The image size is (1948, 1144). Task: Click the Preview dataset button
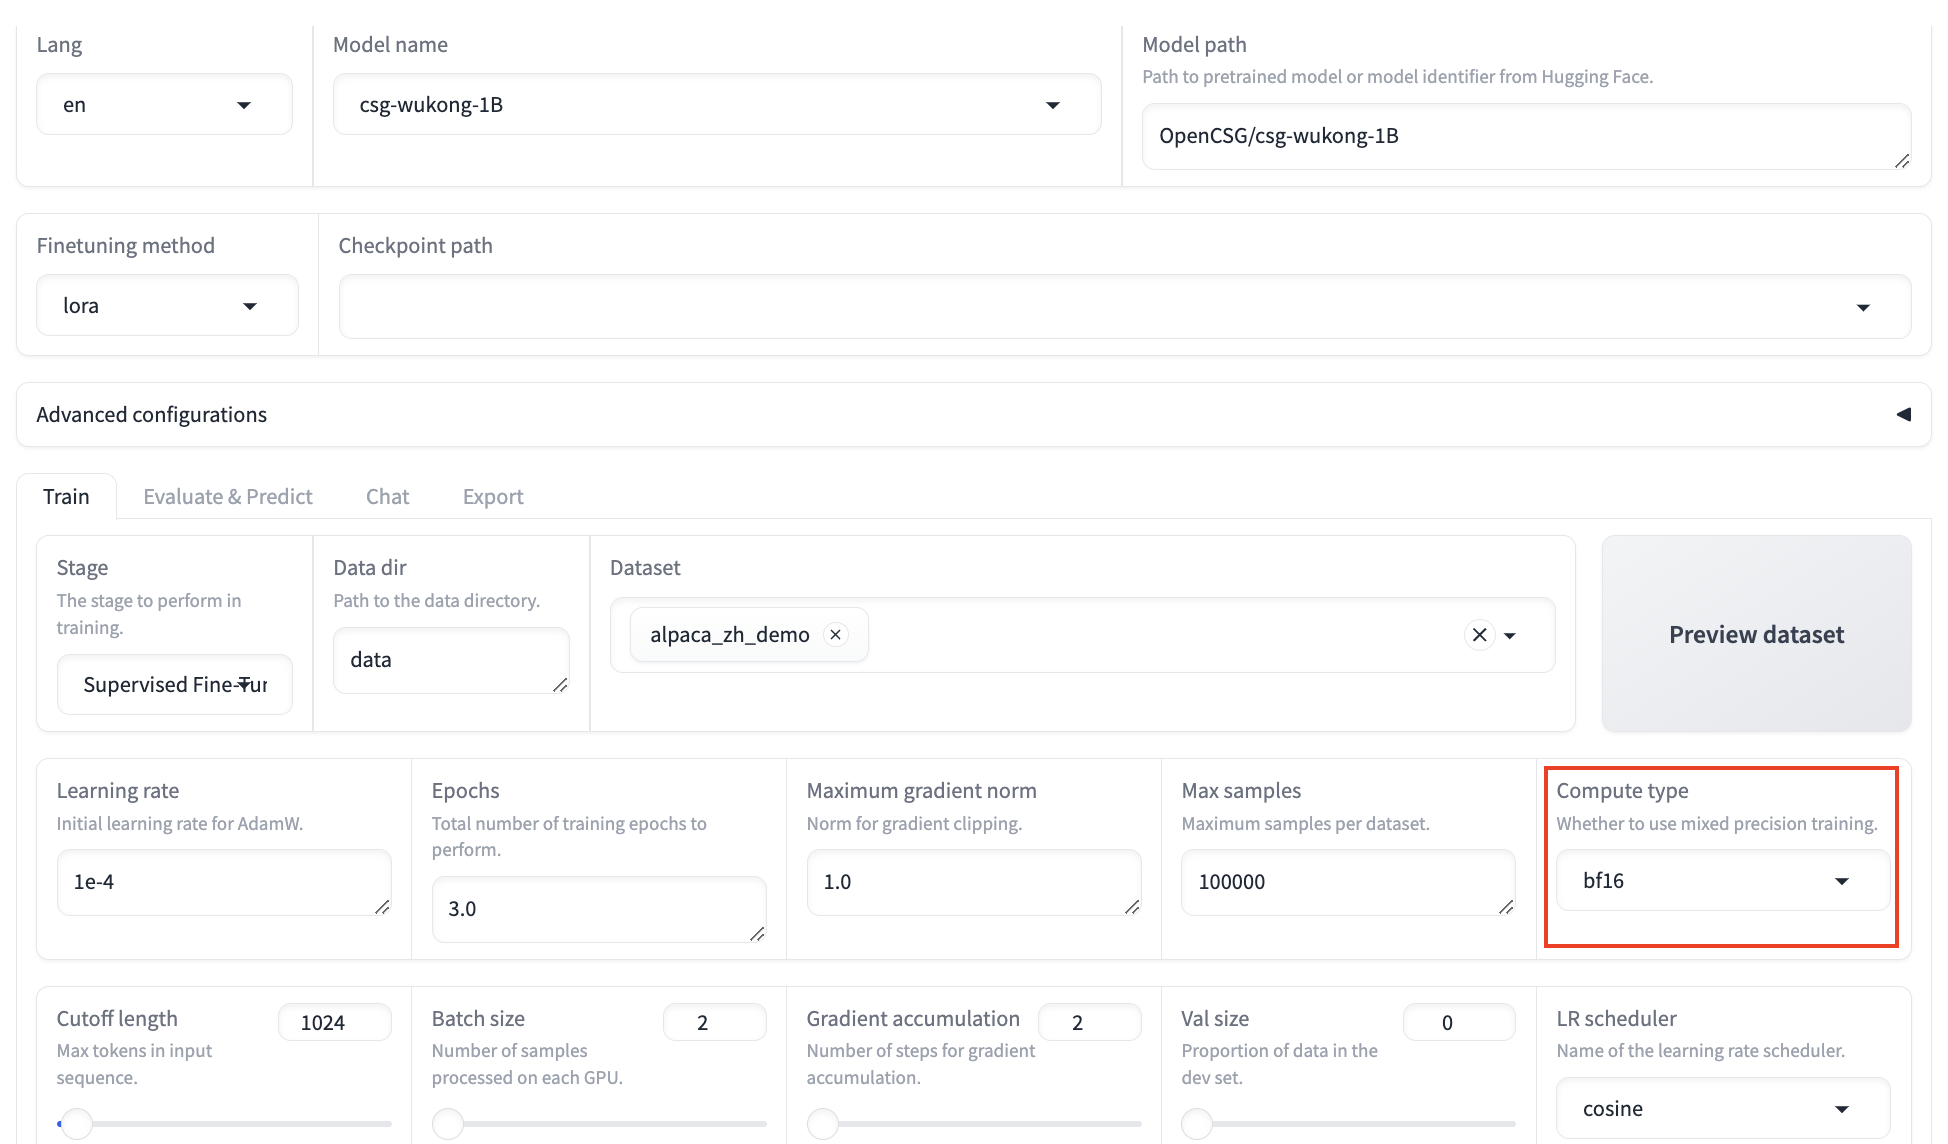coord(1756,634)
